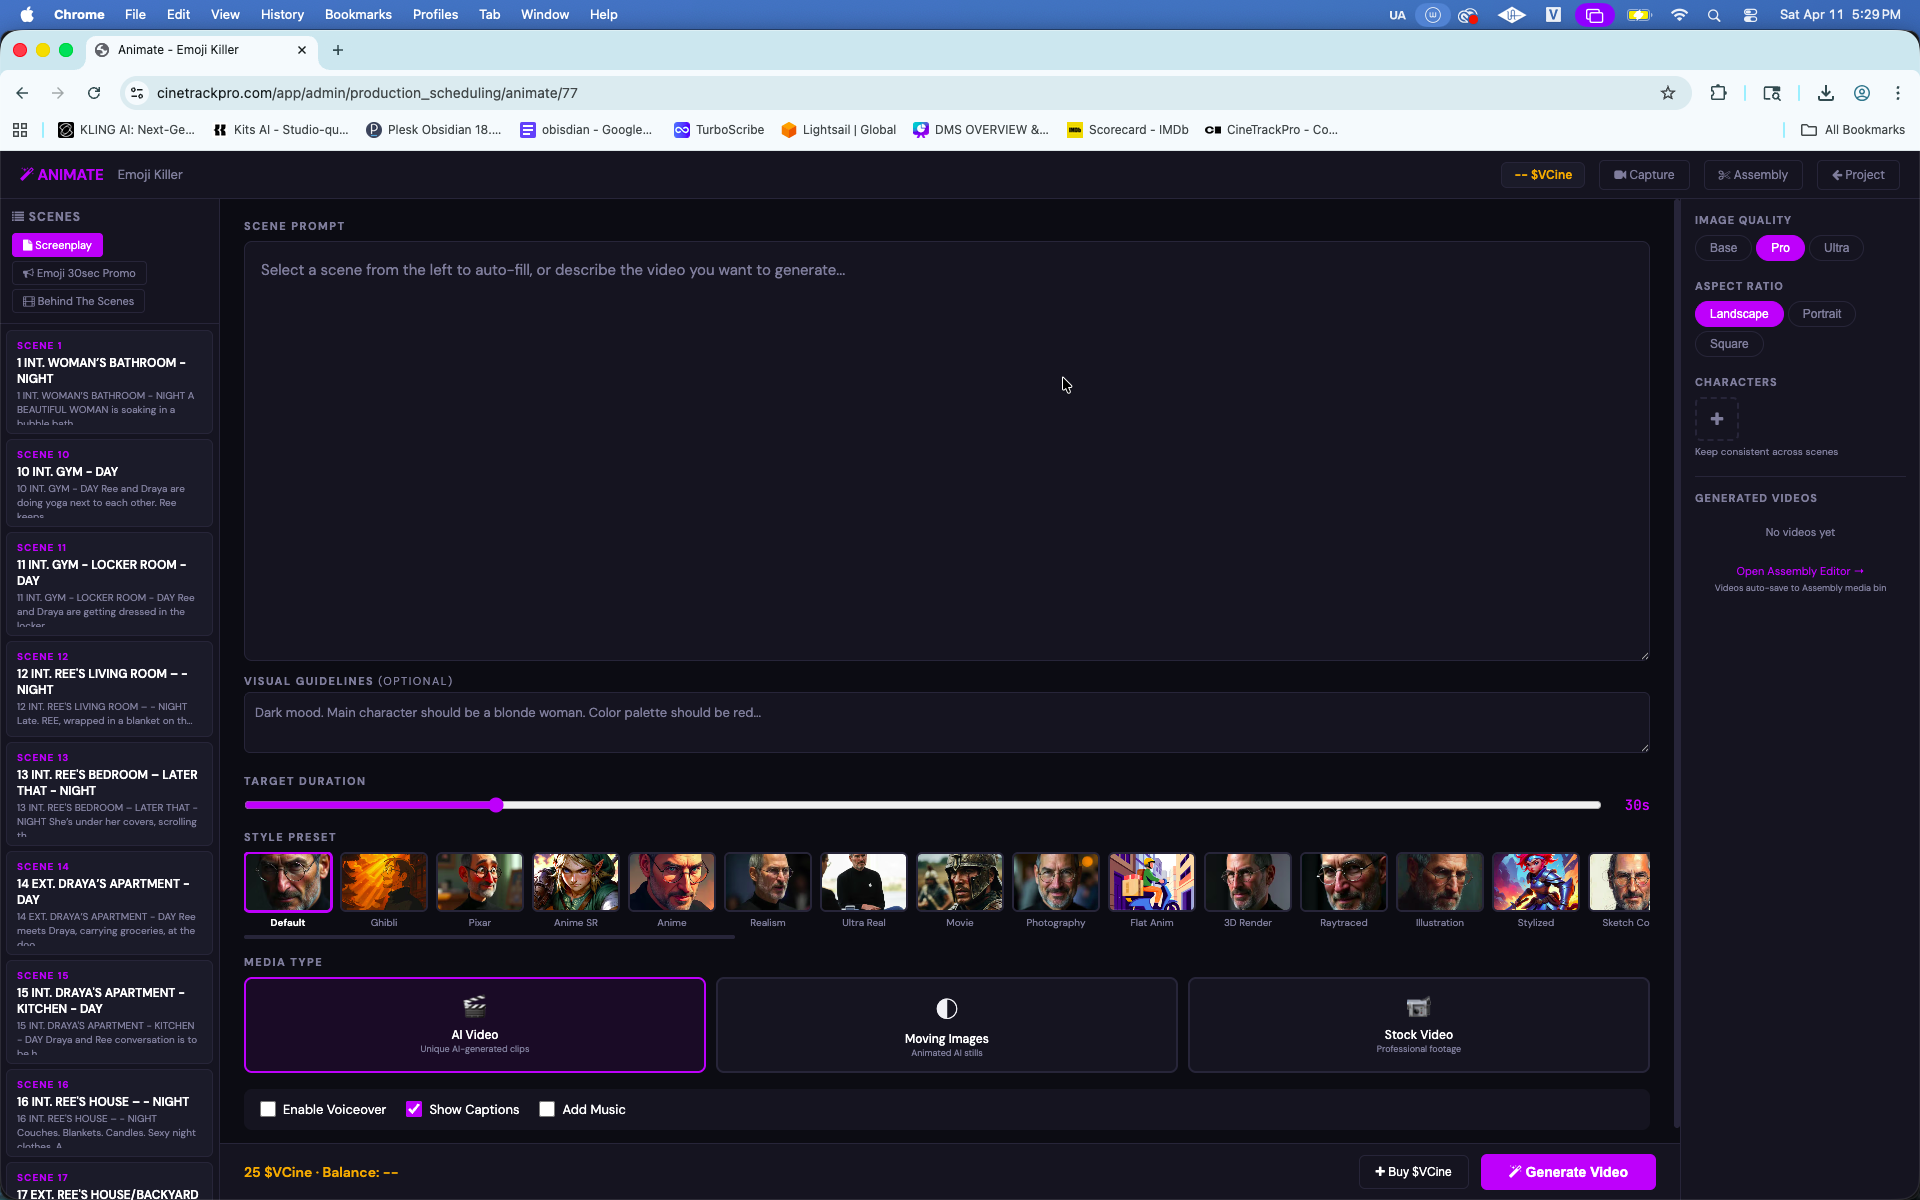
Task: Select the Square aspect ratio
Action: [x=1729, y=344]
